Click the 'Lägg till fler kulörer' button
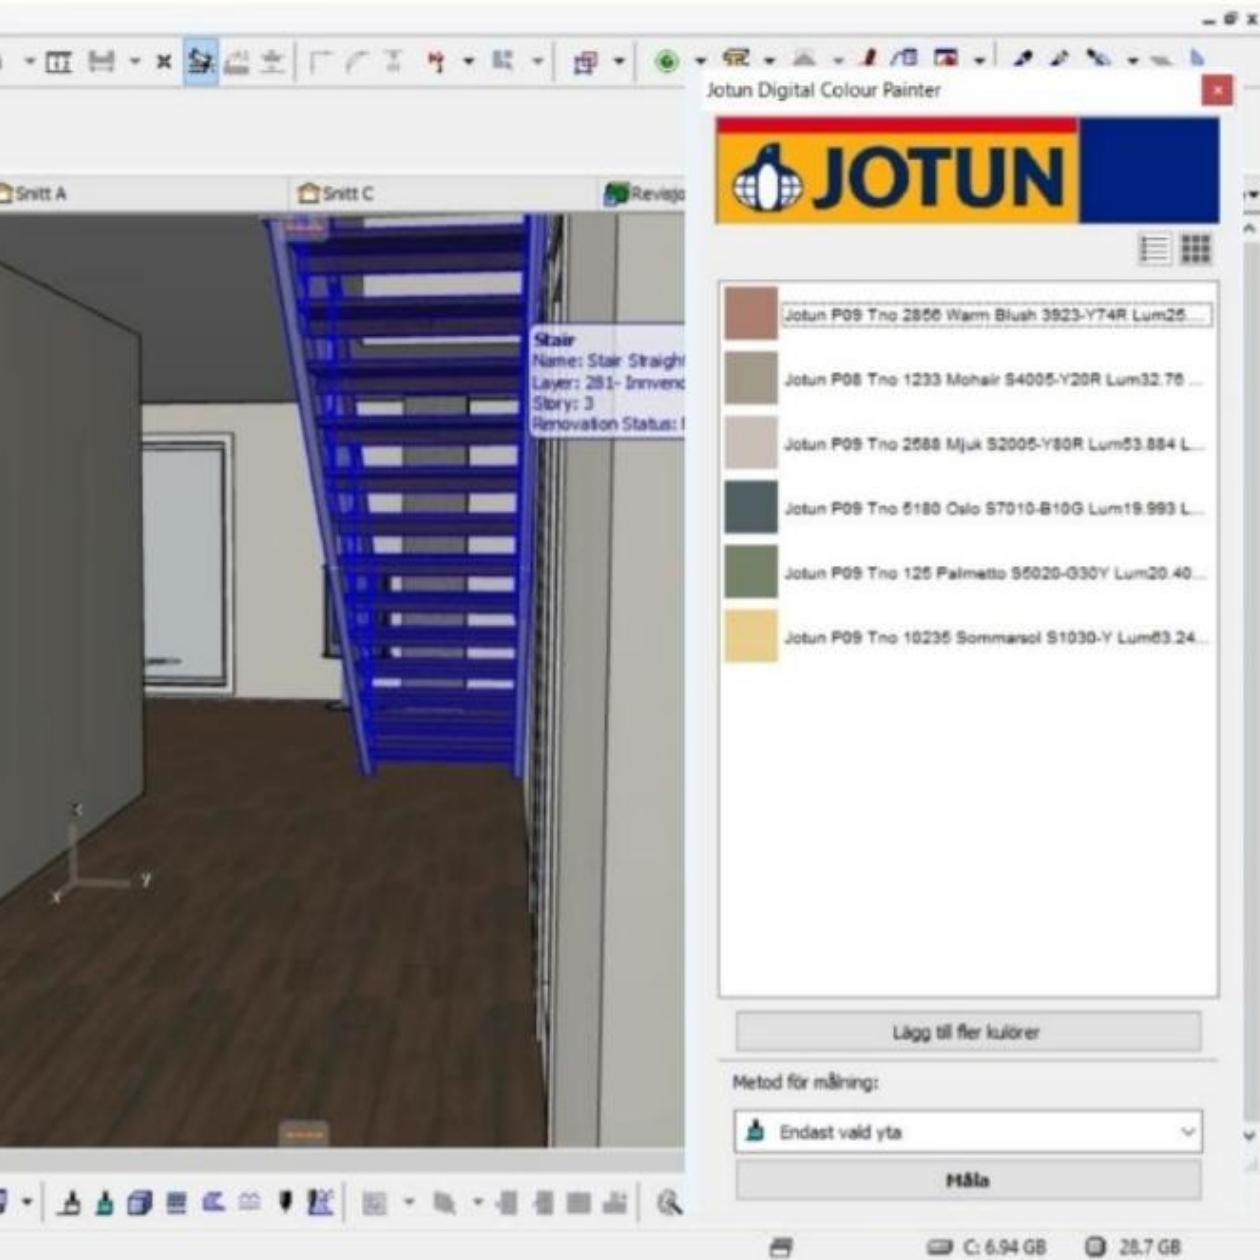Viewport: 1260px width, 1260px height. (x=967, y=1032)
